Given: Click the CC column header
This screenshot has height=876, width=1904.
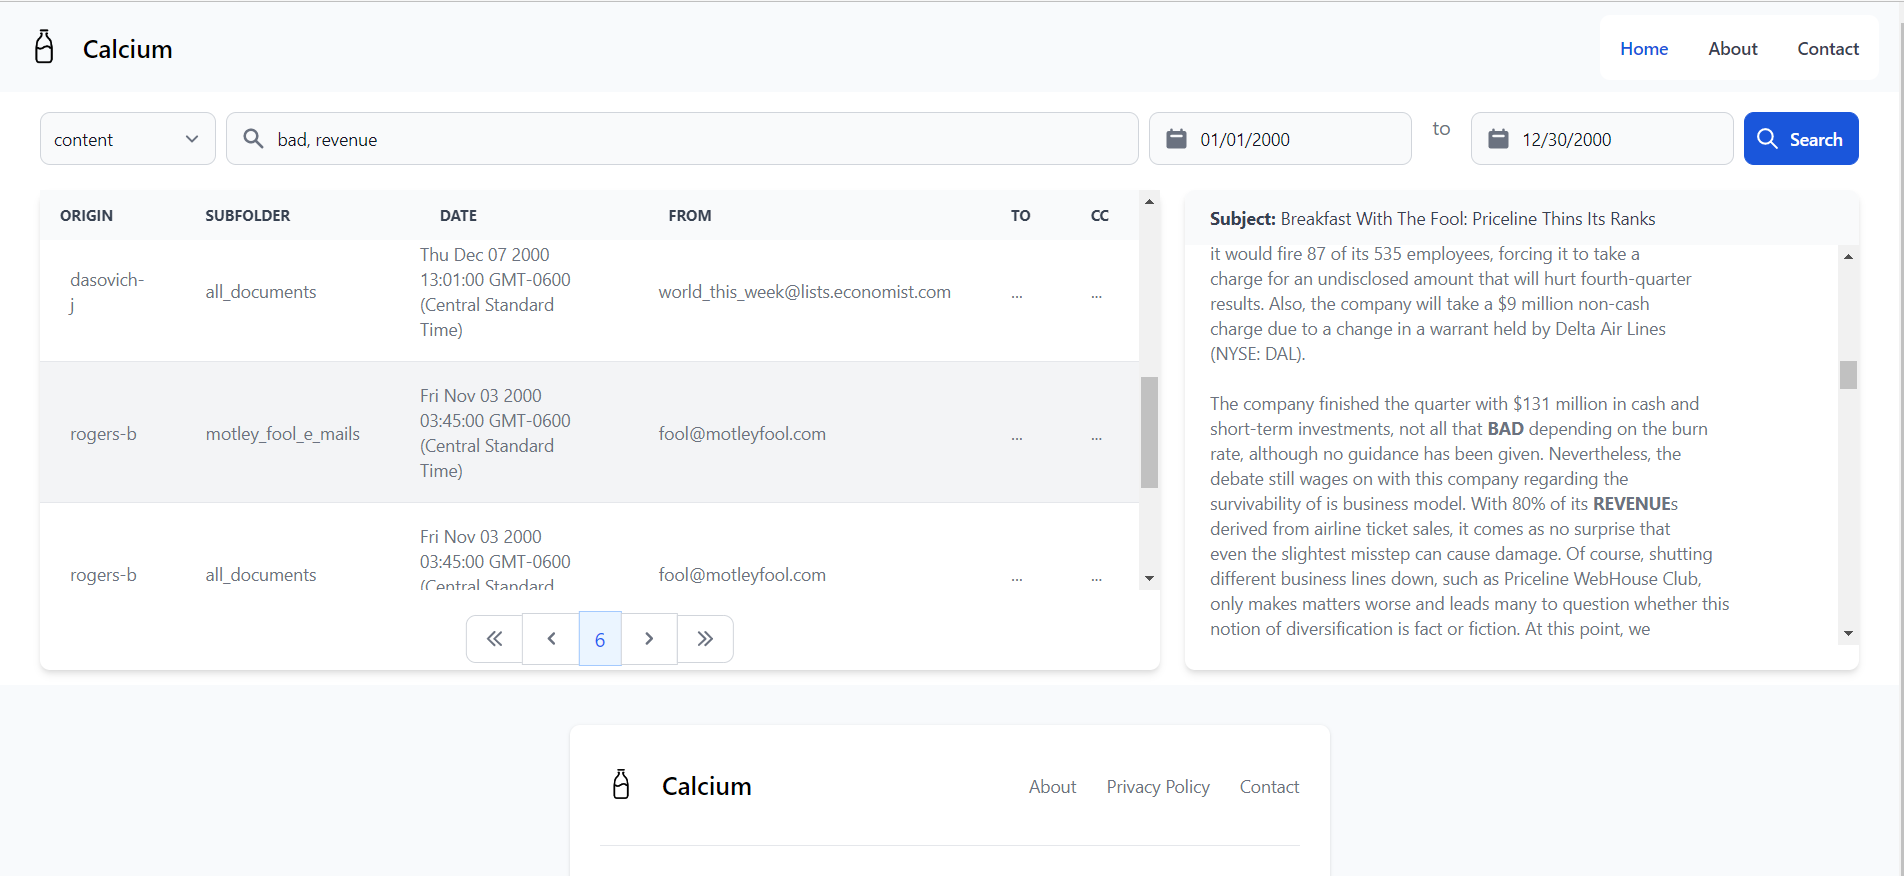Looking at the screenshot, I should 1099,216.
